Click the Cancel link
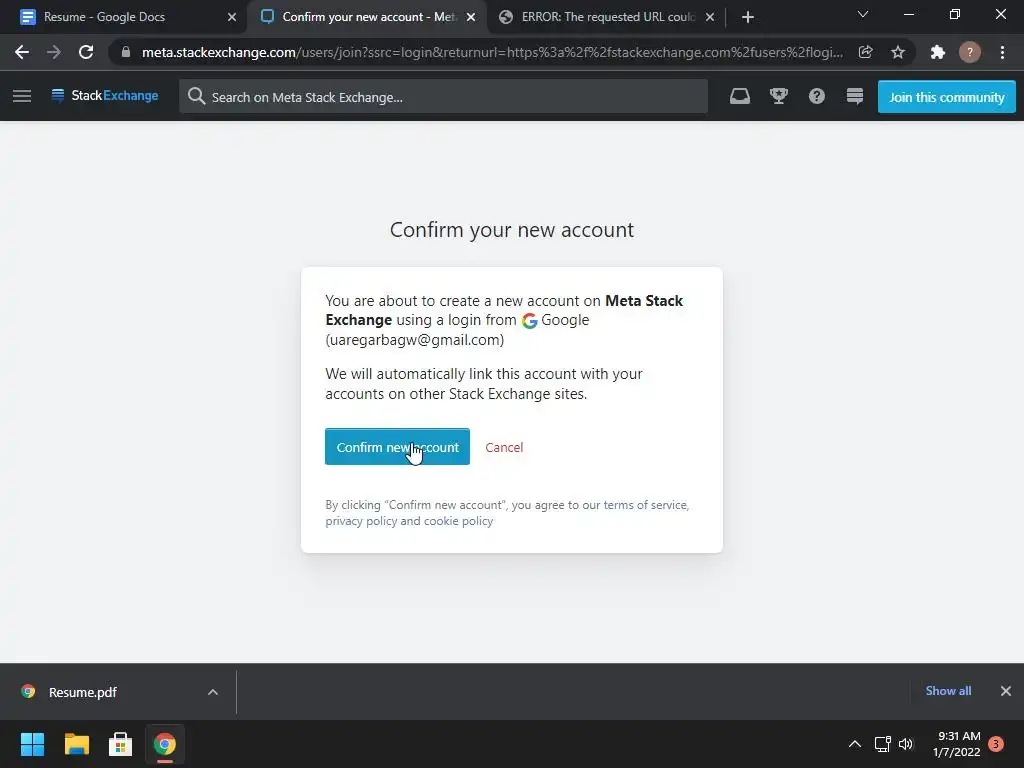This screenshot has width=1024, height=768. [x=504, y=447]
